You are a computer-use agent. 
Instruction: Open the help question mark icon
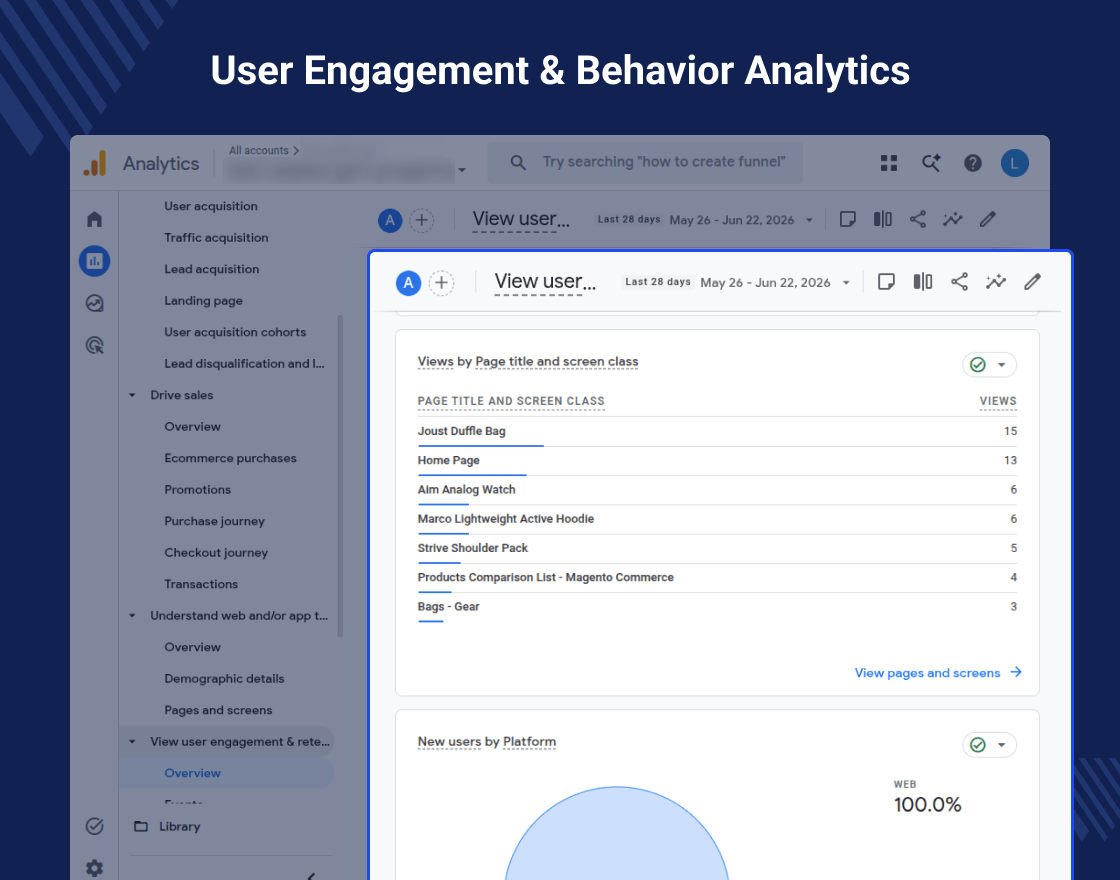pyautogui.click(x=973, y=164)
